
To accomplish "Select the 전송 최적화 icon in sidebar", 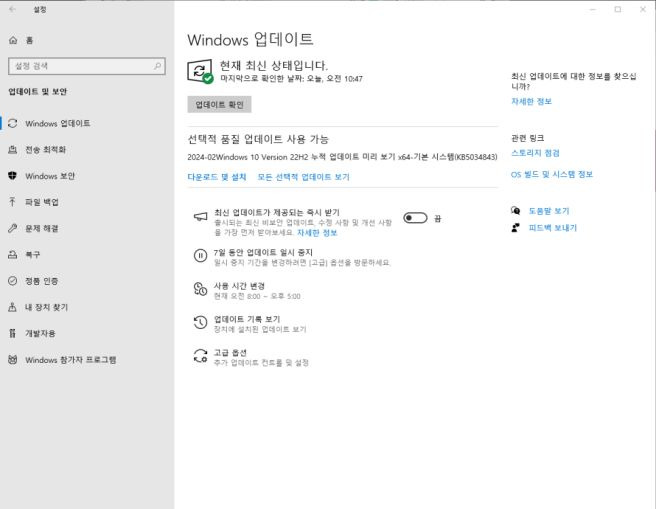I will 13,150.
